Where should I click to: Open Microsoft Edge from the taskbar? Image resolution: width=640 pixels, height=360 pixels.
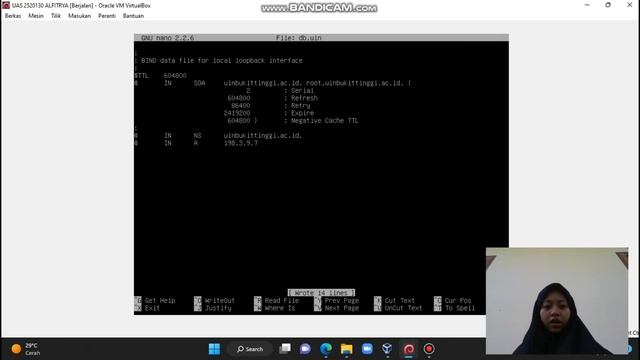[326, 349]
